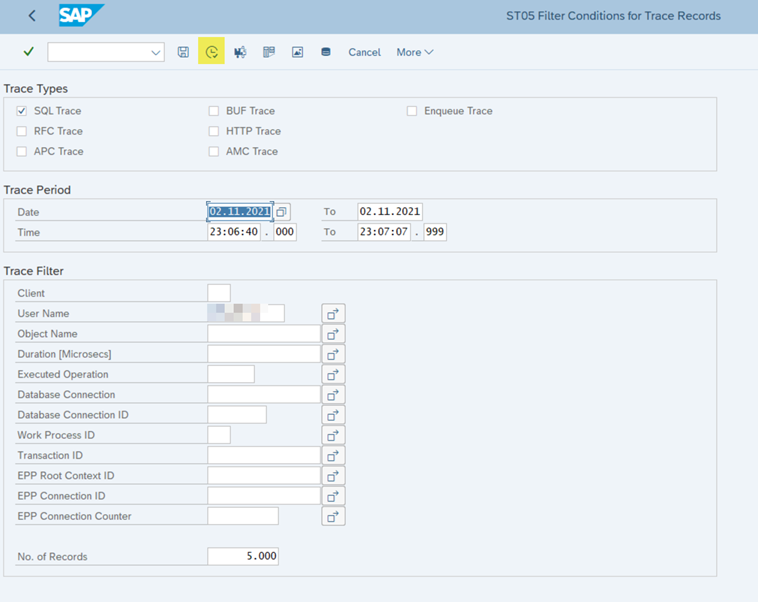Click the picture toolbar icon
The height and width of the screenshot is (602, 758).
(x=297, y=52)
